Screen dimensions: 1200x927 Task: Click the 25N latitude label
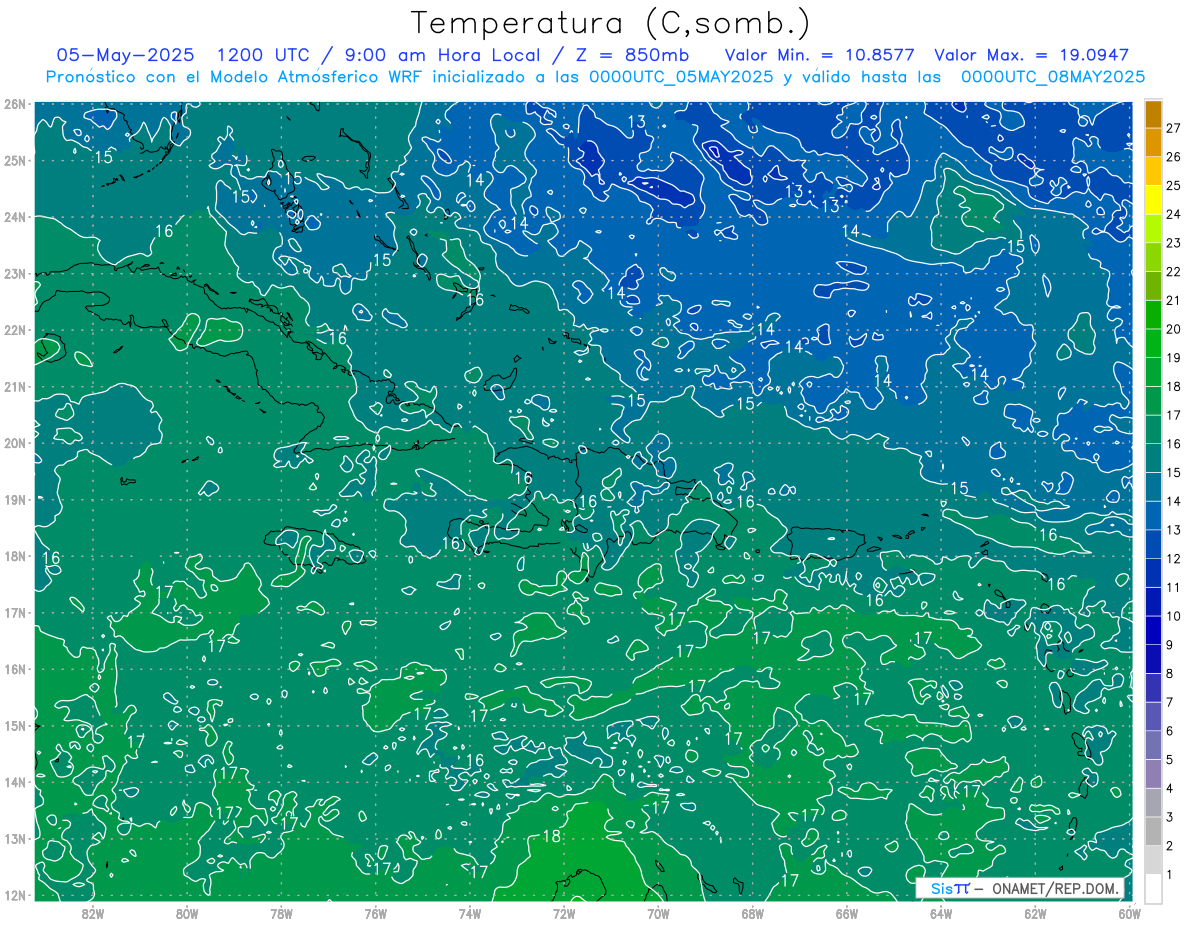[x=15, y=160]
